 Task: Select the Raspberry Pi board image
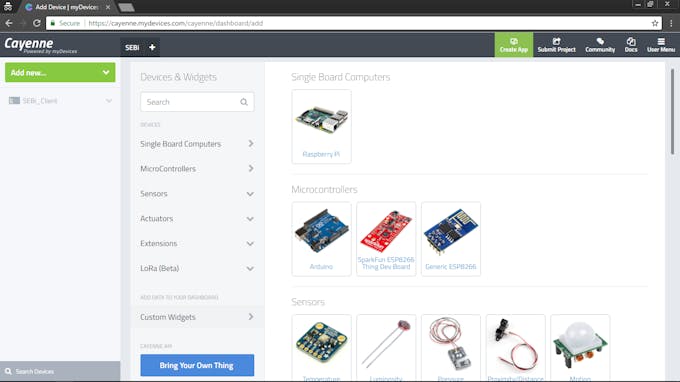point(321,119)
